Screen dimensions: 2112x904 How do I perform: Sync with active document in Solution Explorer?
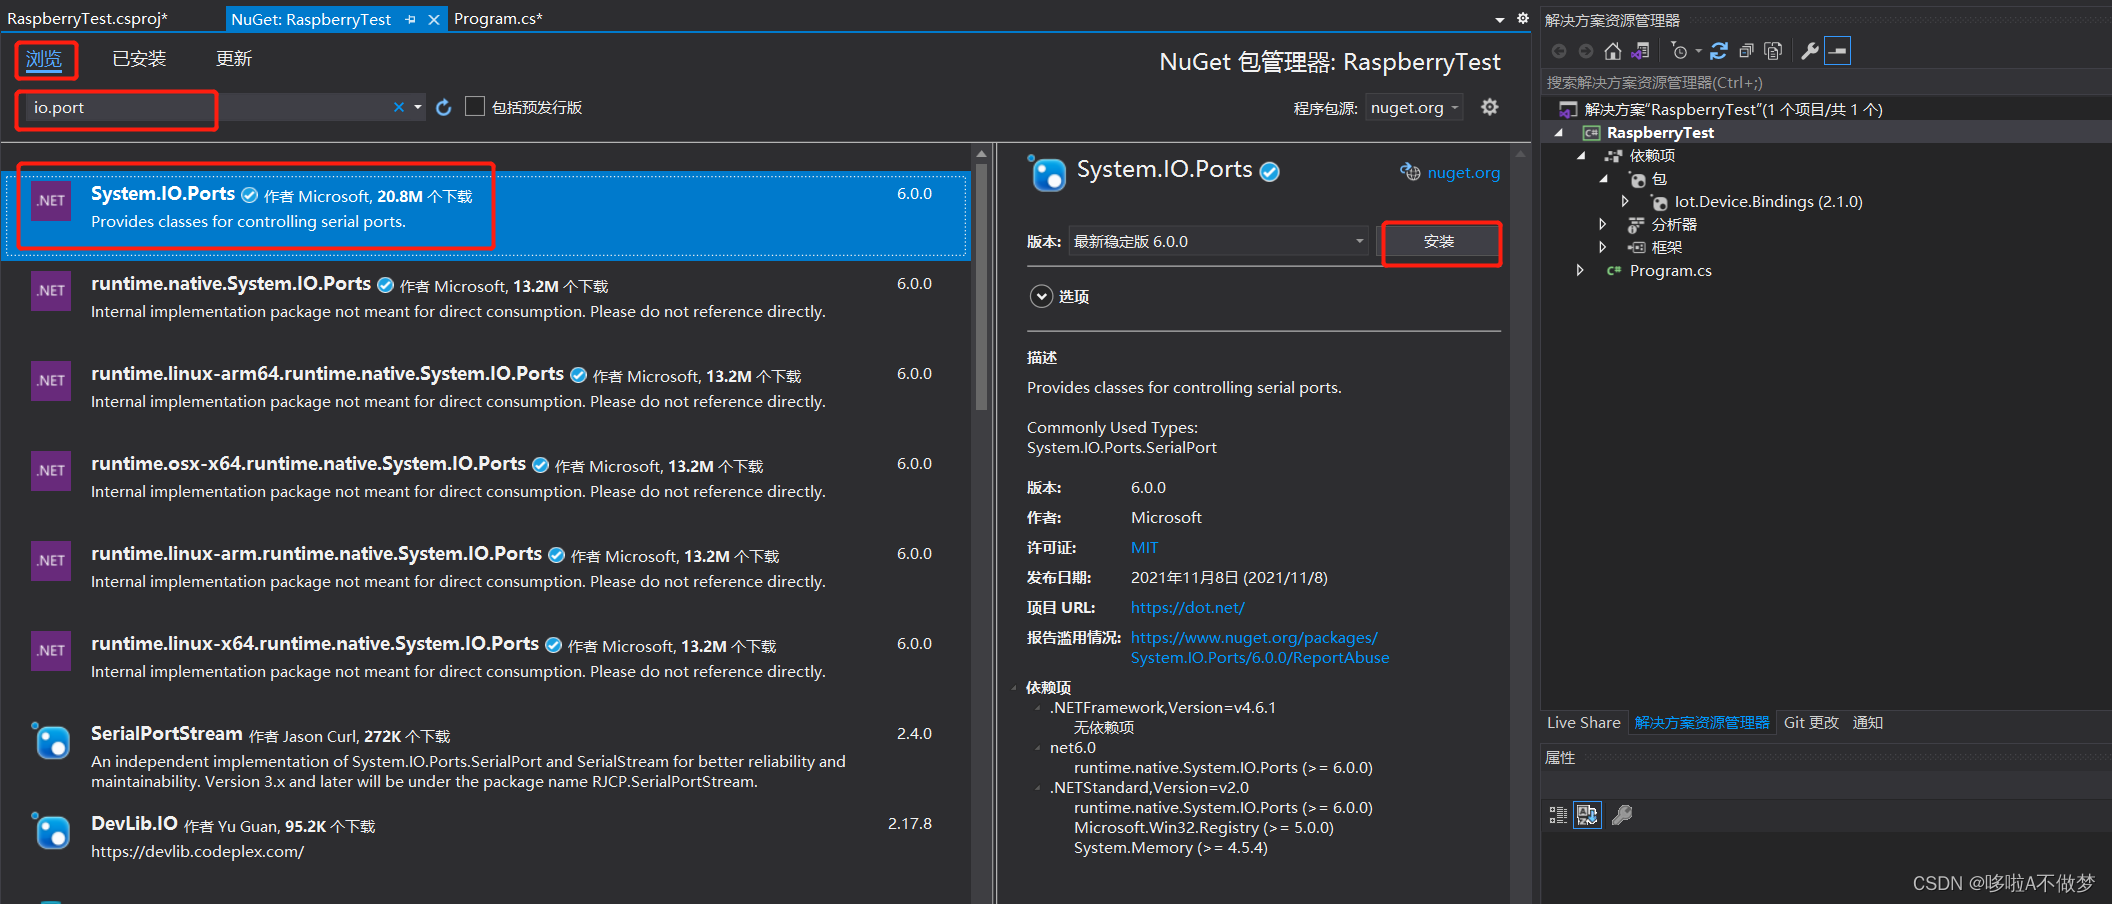(1719, 51)
